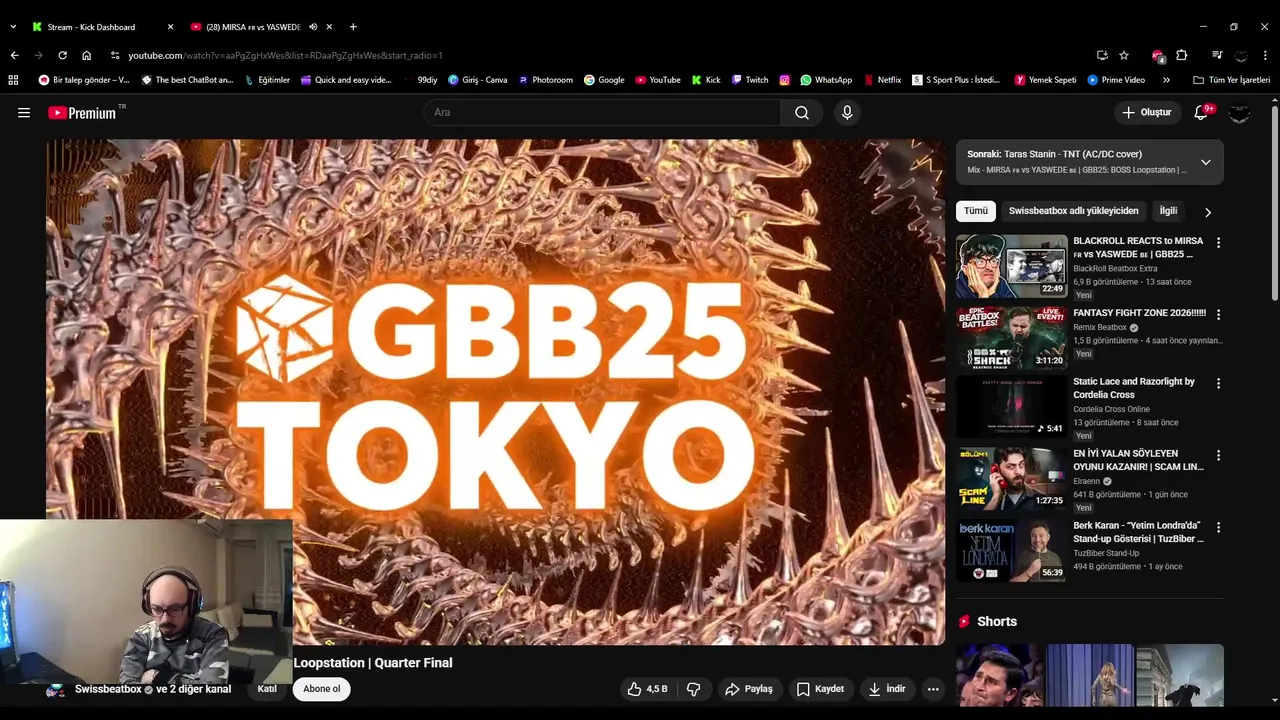Open the Yemek Sepeti bookmark

pos(1045,80)
